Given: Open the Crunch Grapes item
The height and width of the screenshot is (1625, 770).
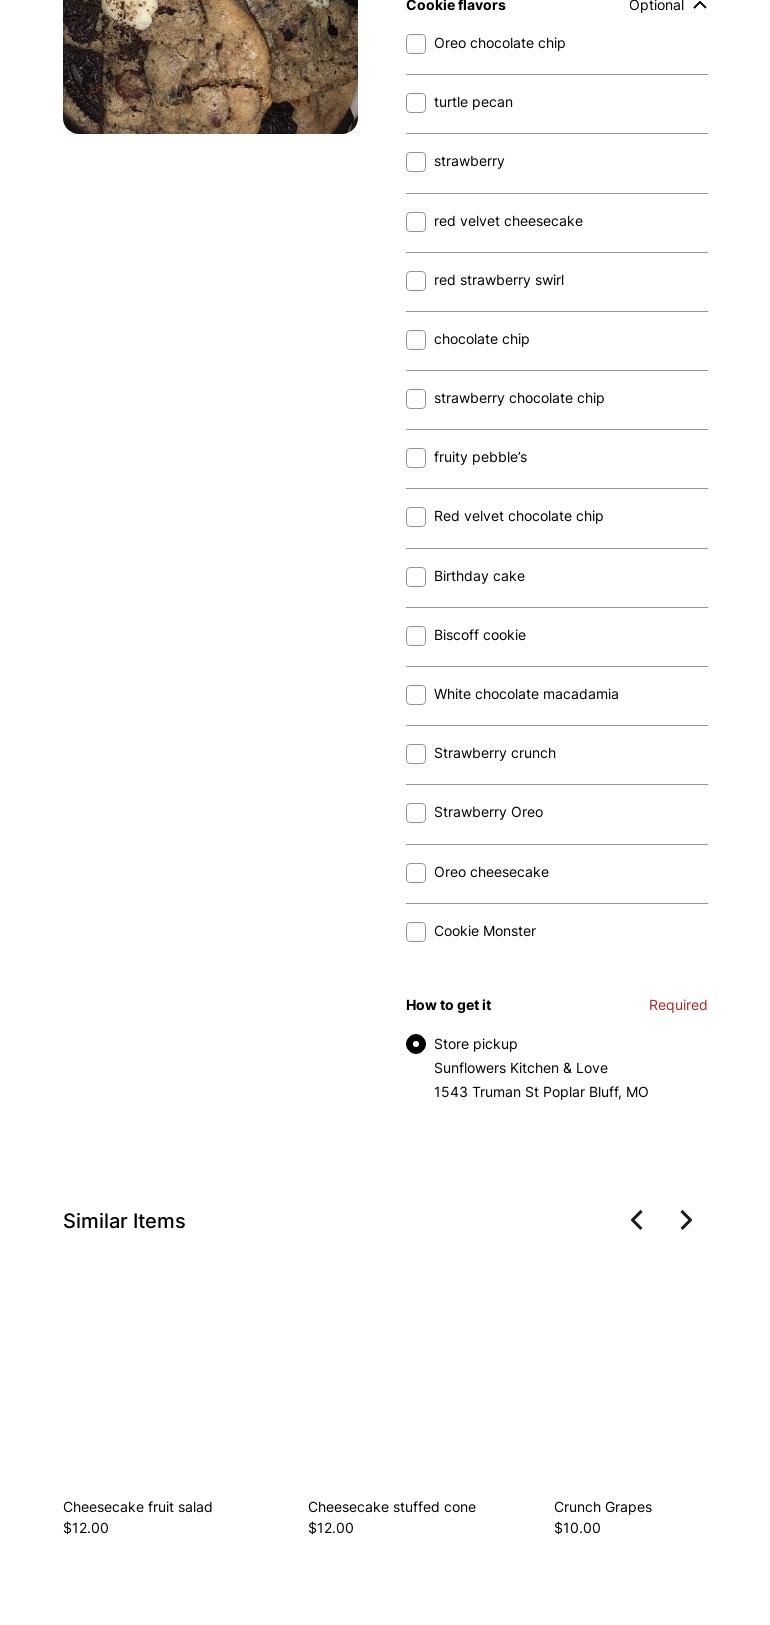Looking at the screenshot, I should [x=603, y=1507].
